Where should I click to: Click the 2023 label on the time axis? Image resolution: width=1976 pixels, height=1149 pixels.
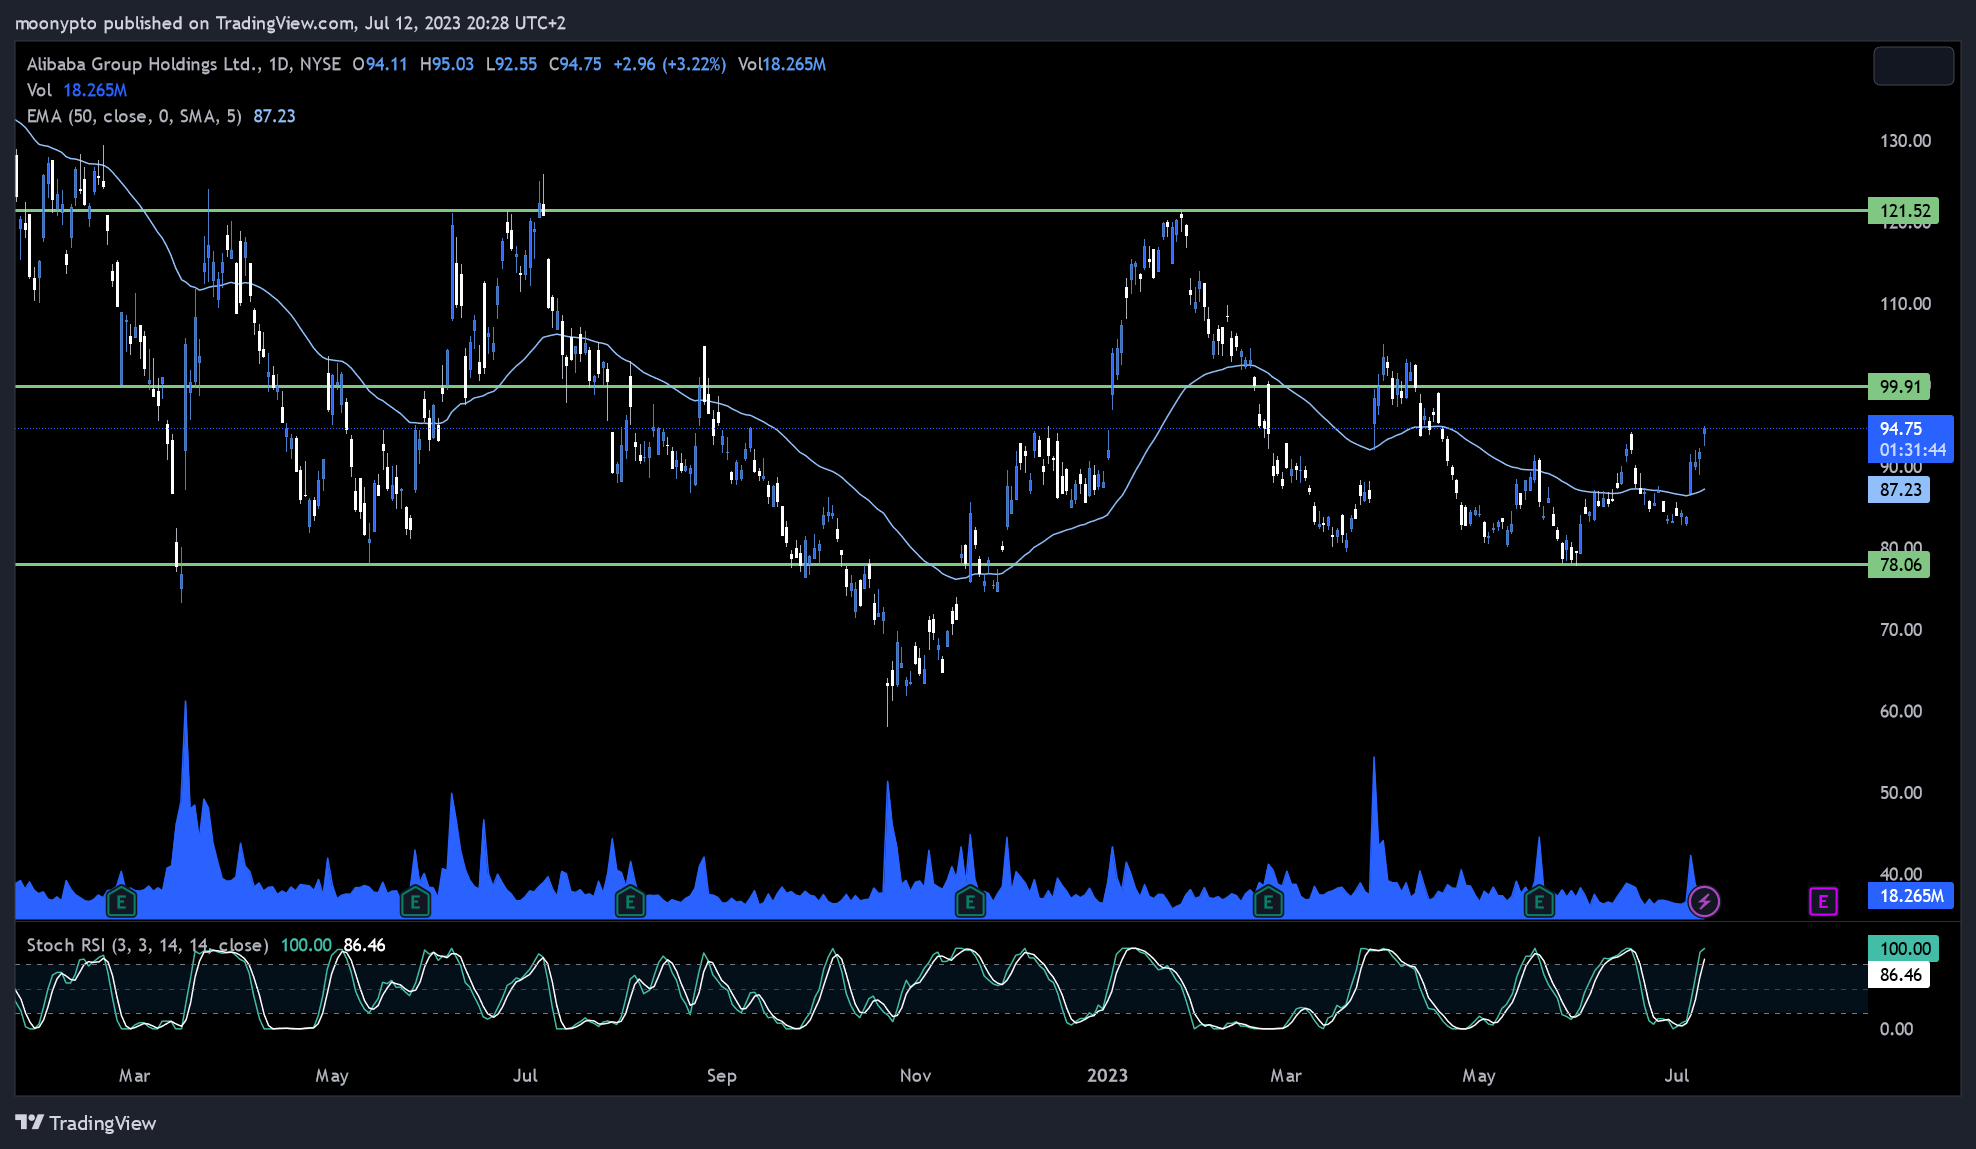pyautogui.click(x=1107, y=1076)
